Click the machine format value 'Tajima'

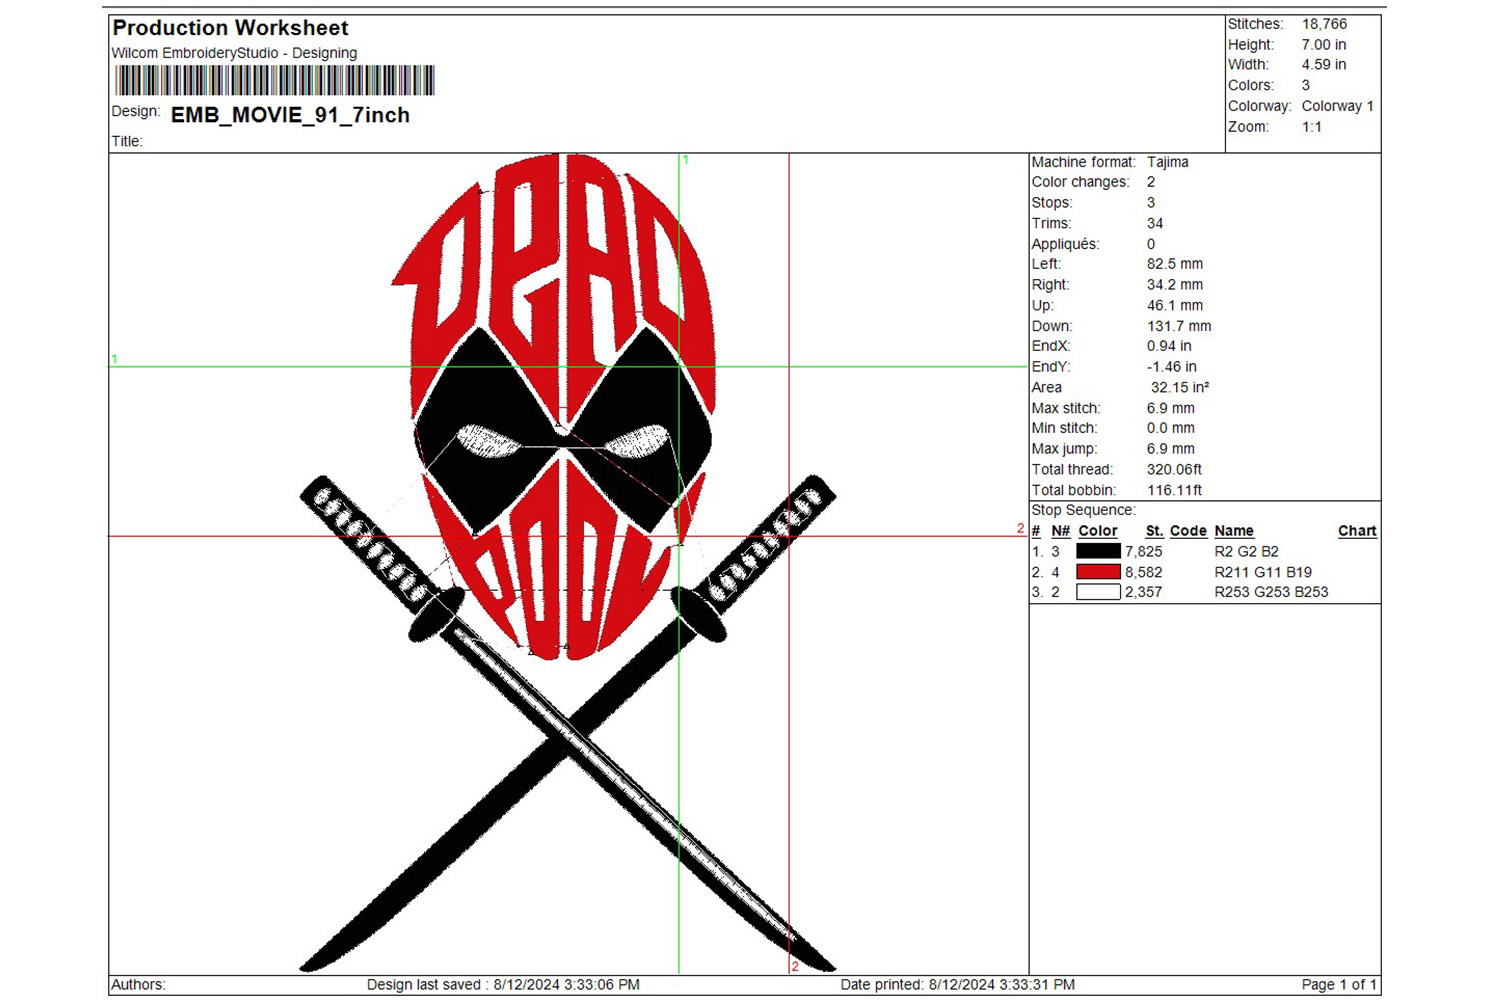[x=1168, y=162]
